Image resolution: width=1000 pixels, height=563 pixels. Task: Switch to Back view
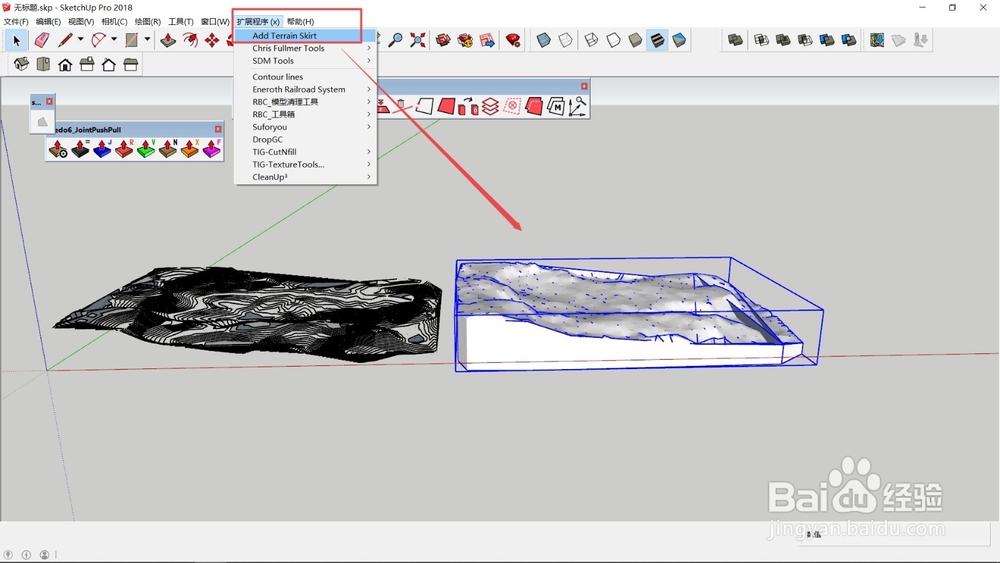click(x=108, y=64)
